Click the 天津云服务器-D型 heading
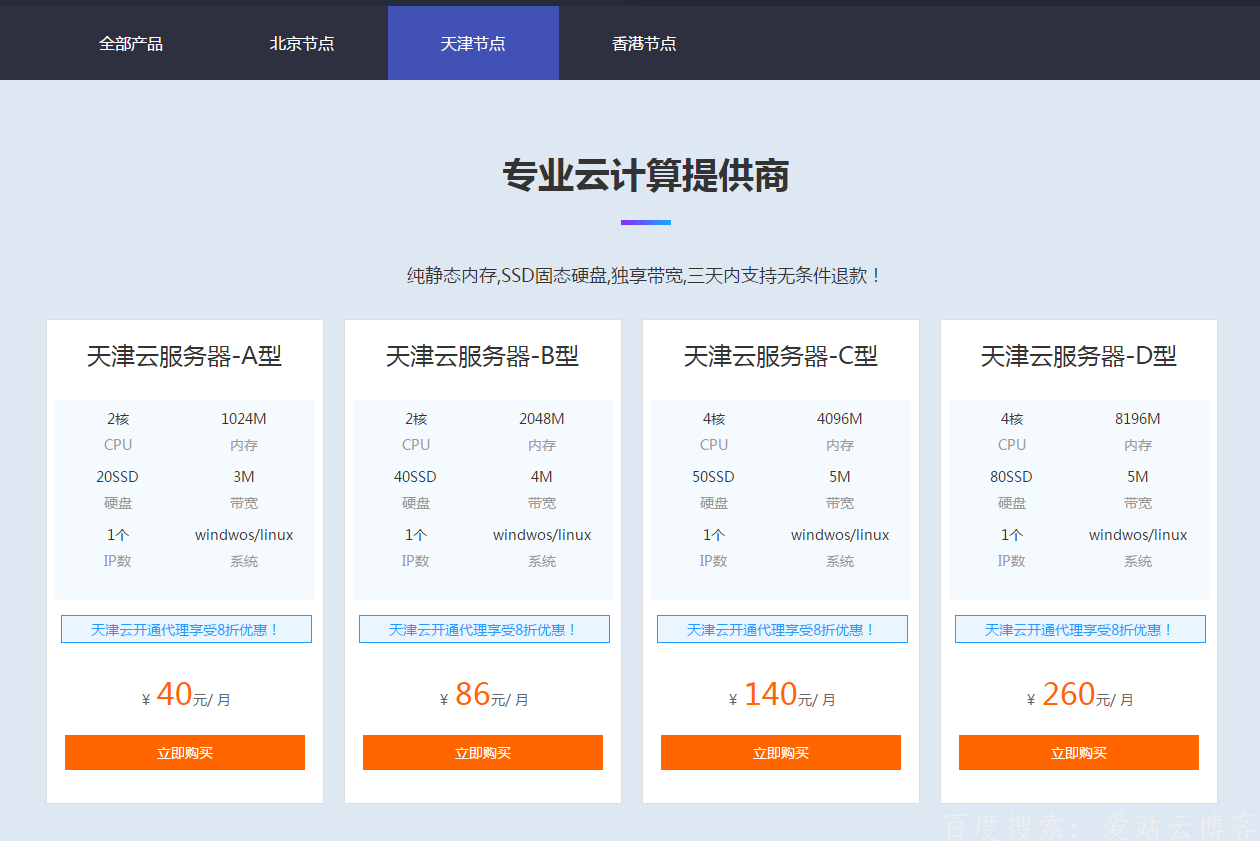 (x=1079, y=356)
